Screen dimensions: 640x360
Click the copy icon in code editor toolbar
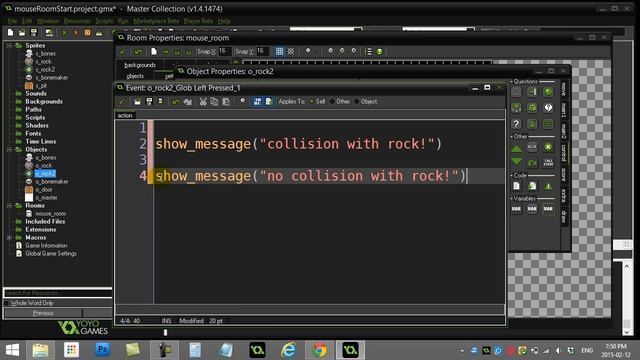click(214, 102)
